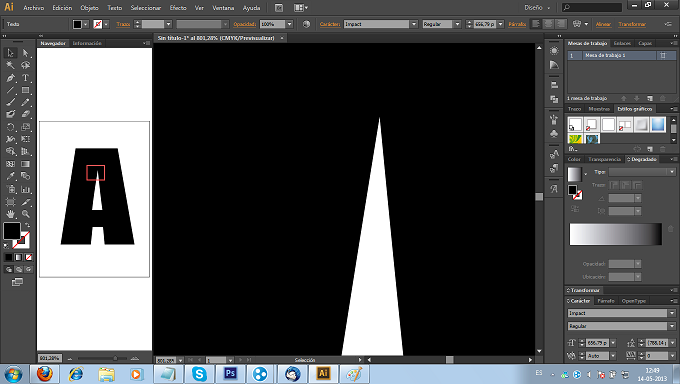Click the Opacidad link in control bar
680x384 pixels.
245,24
